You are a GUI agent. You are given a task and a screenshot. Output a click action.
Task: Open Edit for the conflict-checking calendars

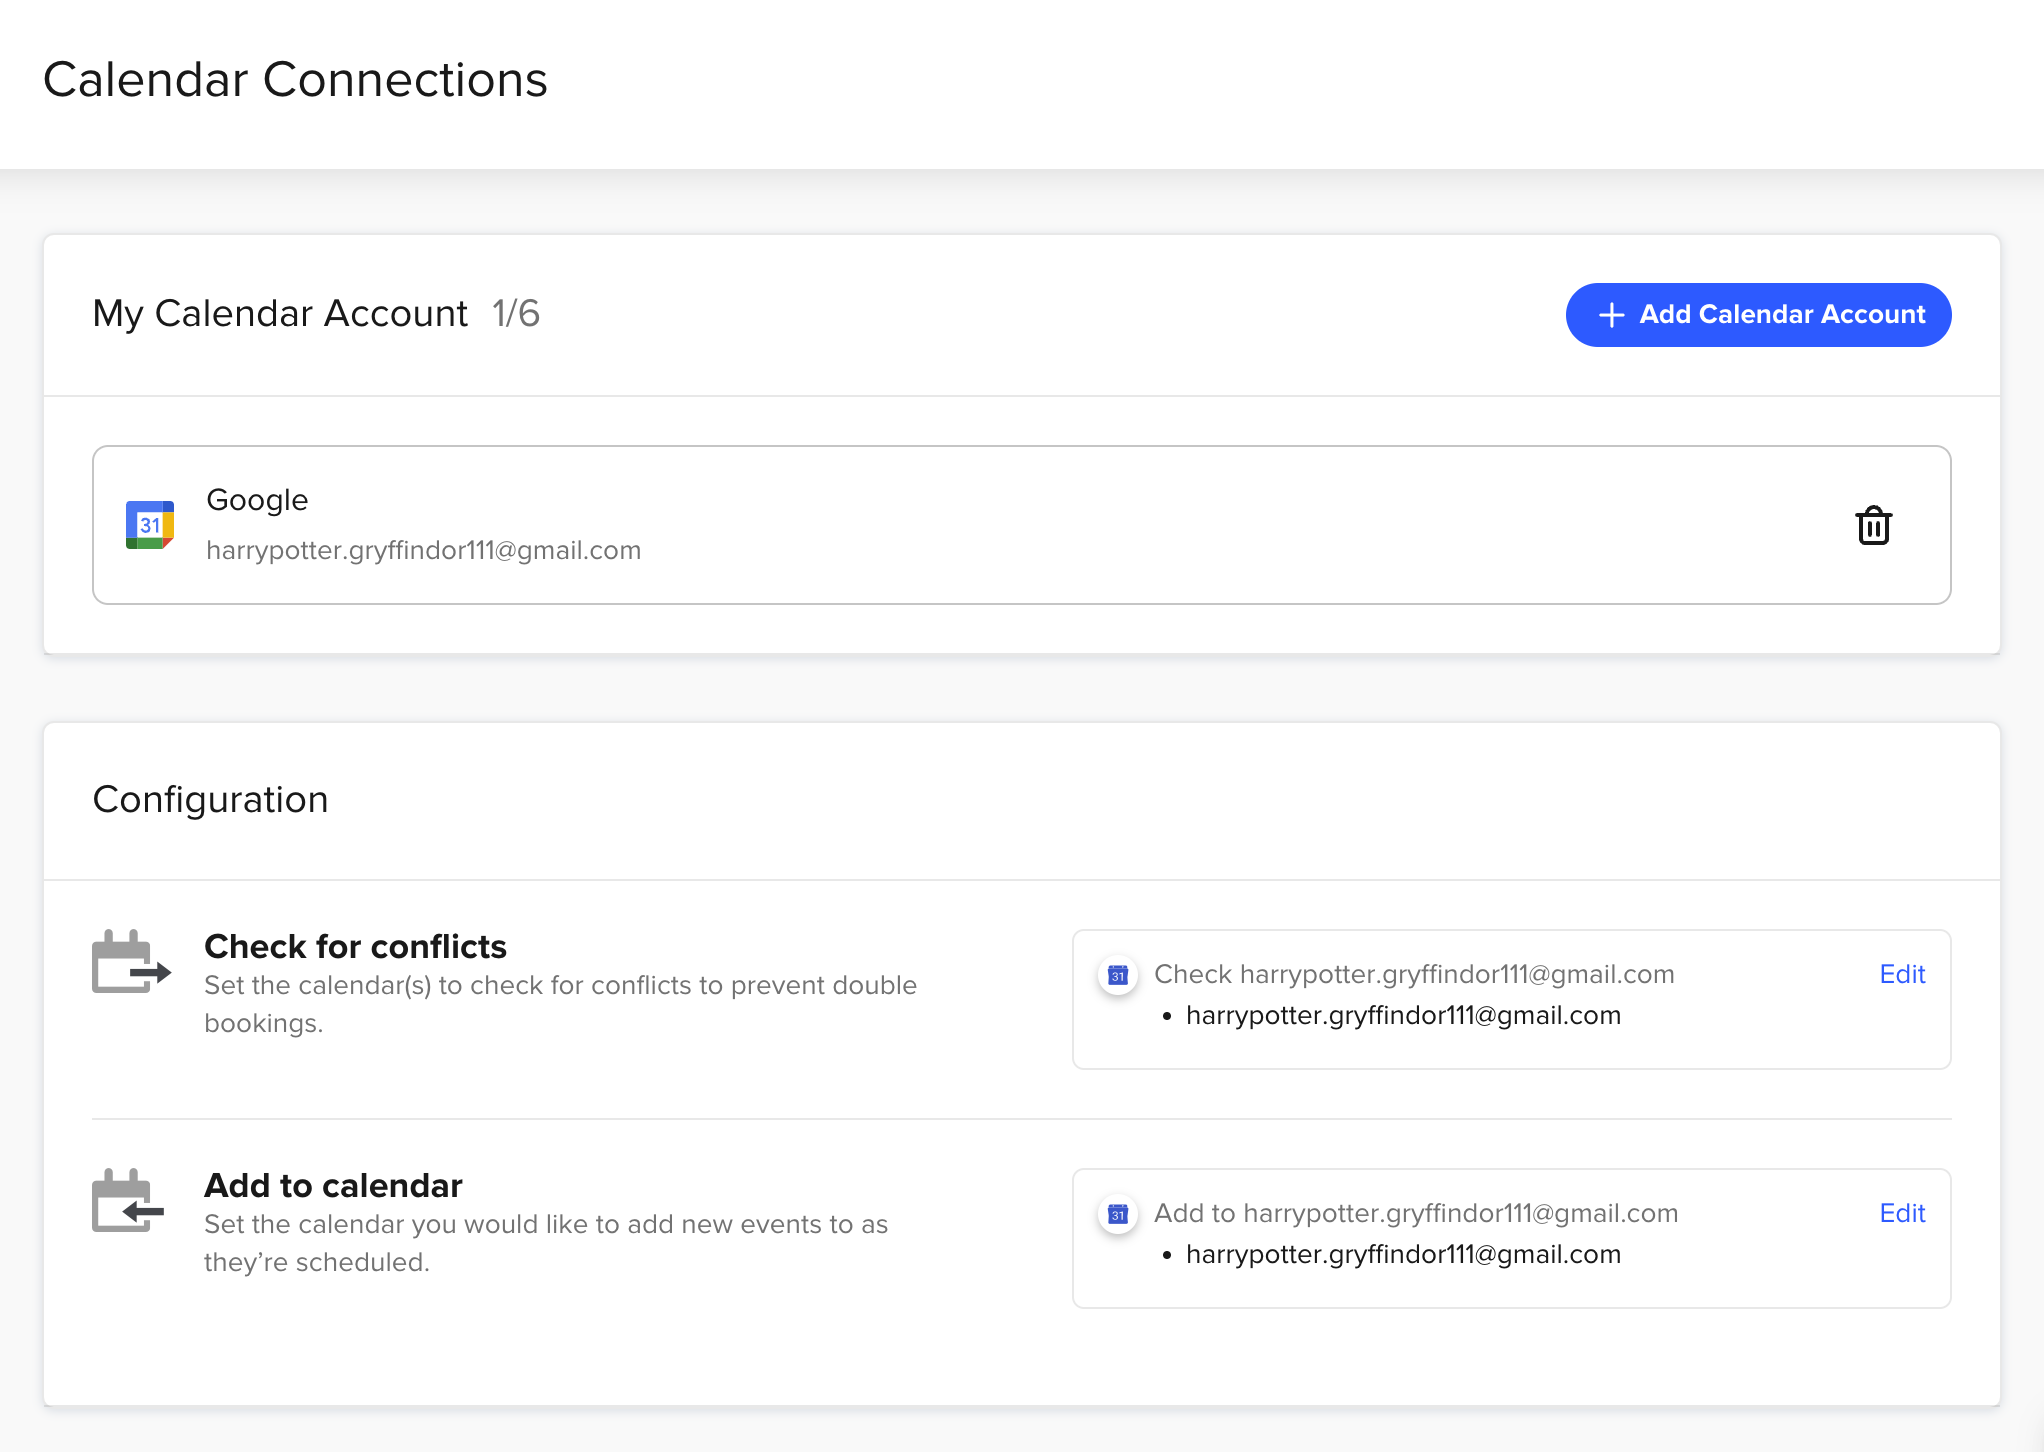tap(1901, 974)
